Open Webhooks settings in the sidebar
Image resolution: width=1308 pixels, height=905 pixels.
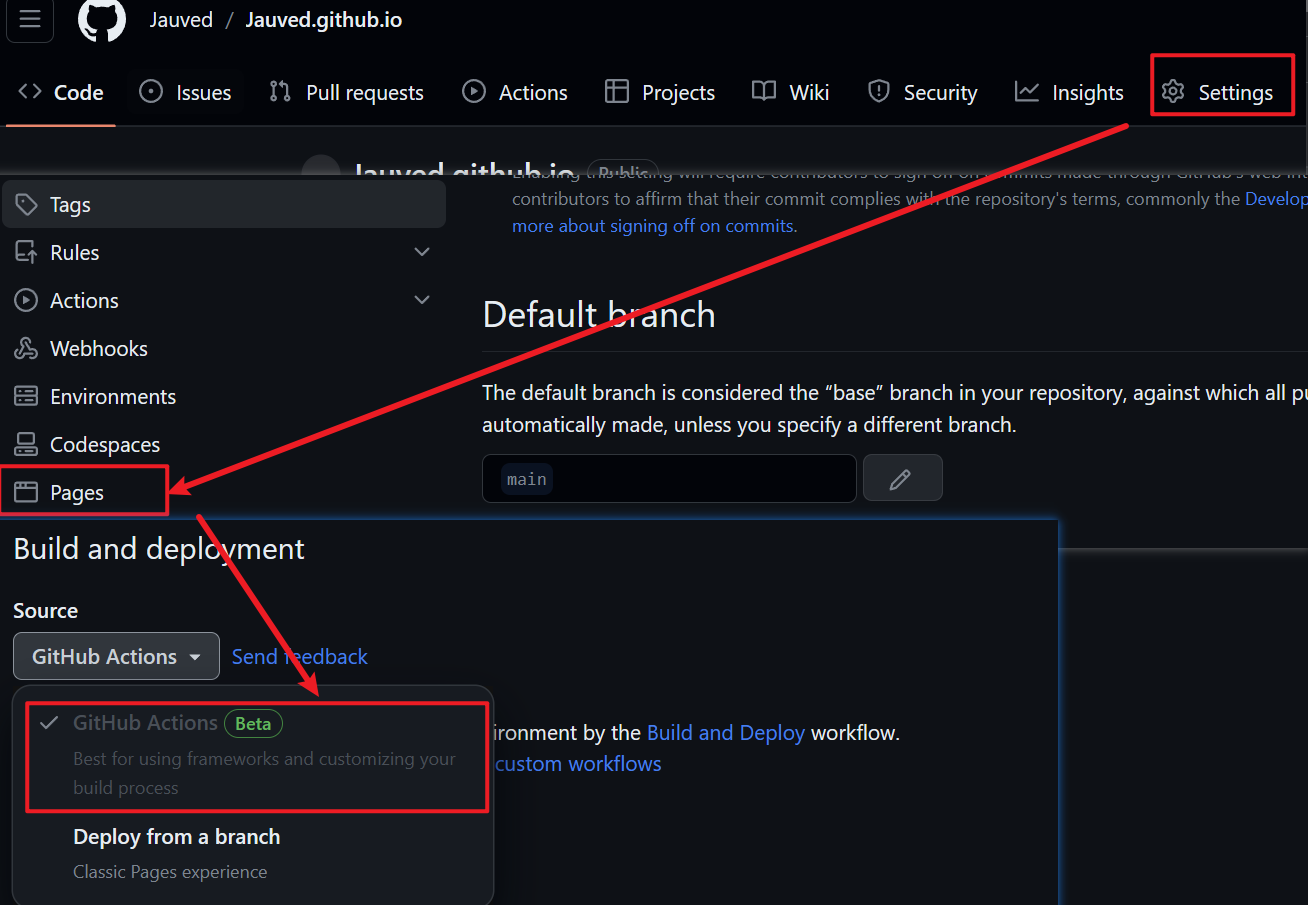(x=98, y=349)
